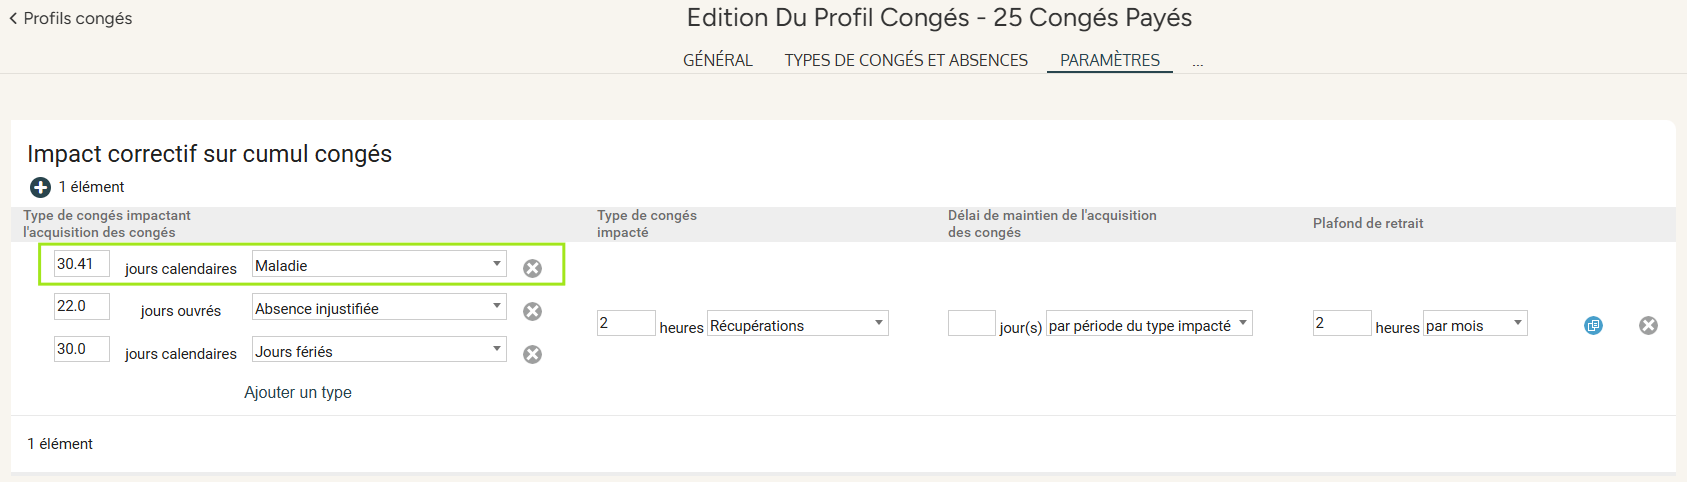Open the 'par mois' ceiling dropdown
The height and width of the screenshot is (482, 1687).
pyautogui.click(x=1475, y=324)
